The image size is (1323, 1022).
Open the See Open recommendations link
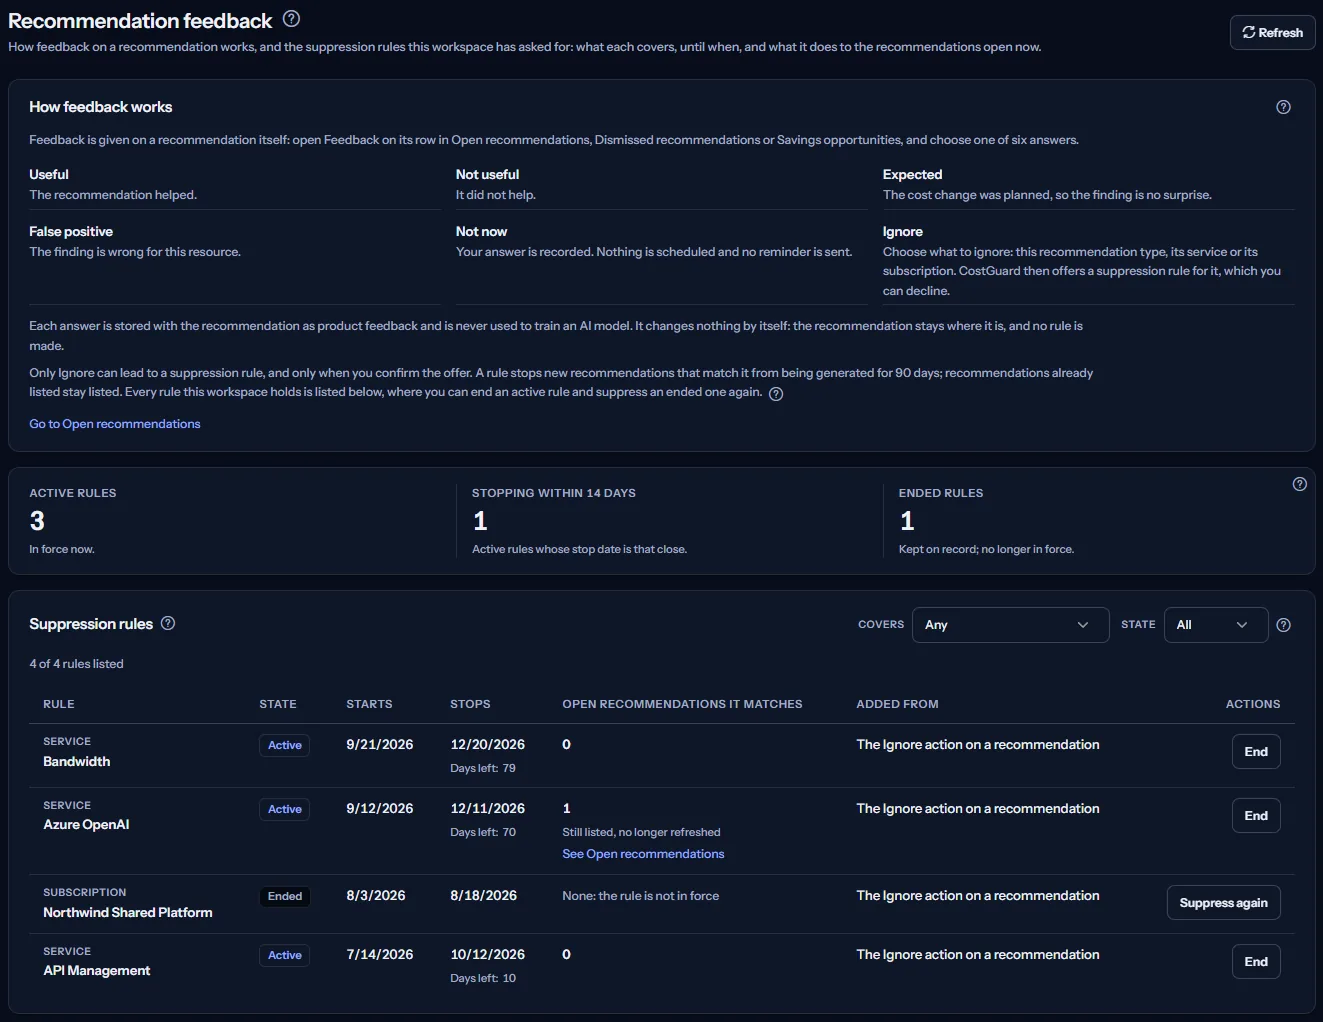pyautogui.click(x=643, y=854)
